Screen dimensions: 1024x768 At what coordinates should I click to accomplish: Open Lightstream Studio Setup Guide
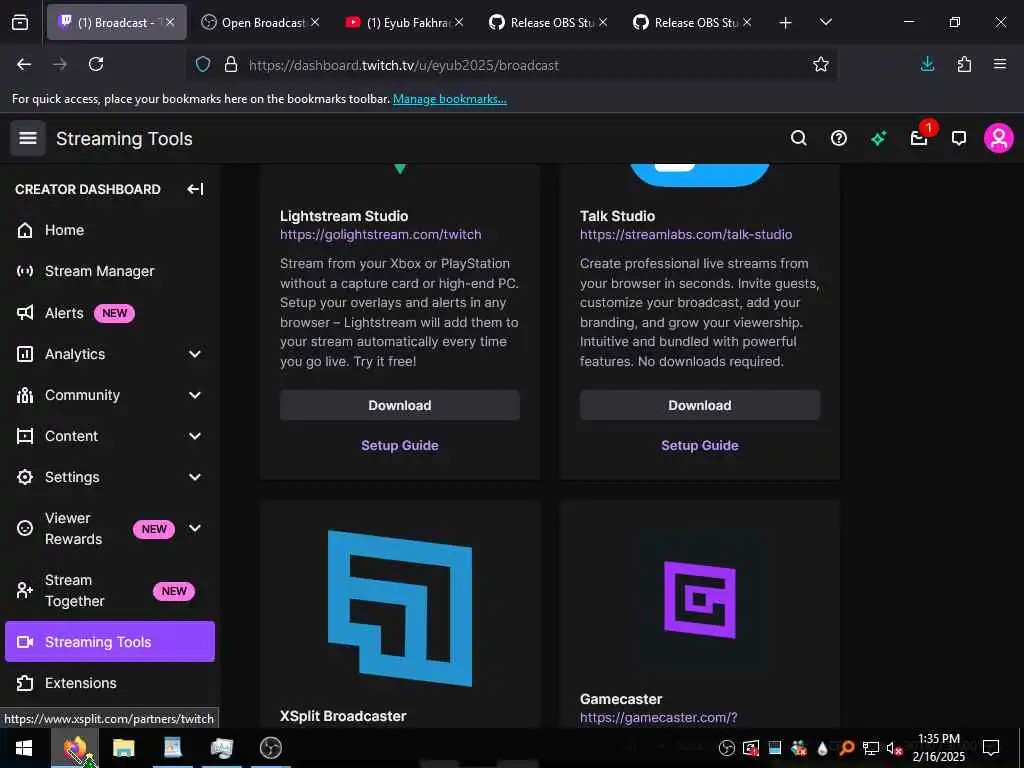(x=400, y=445)
